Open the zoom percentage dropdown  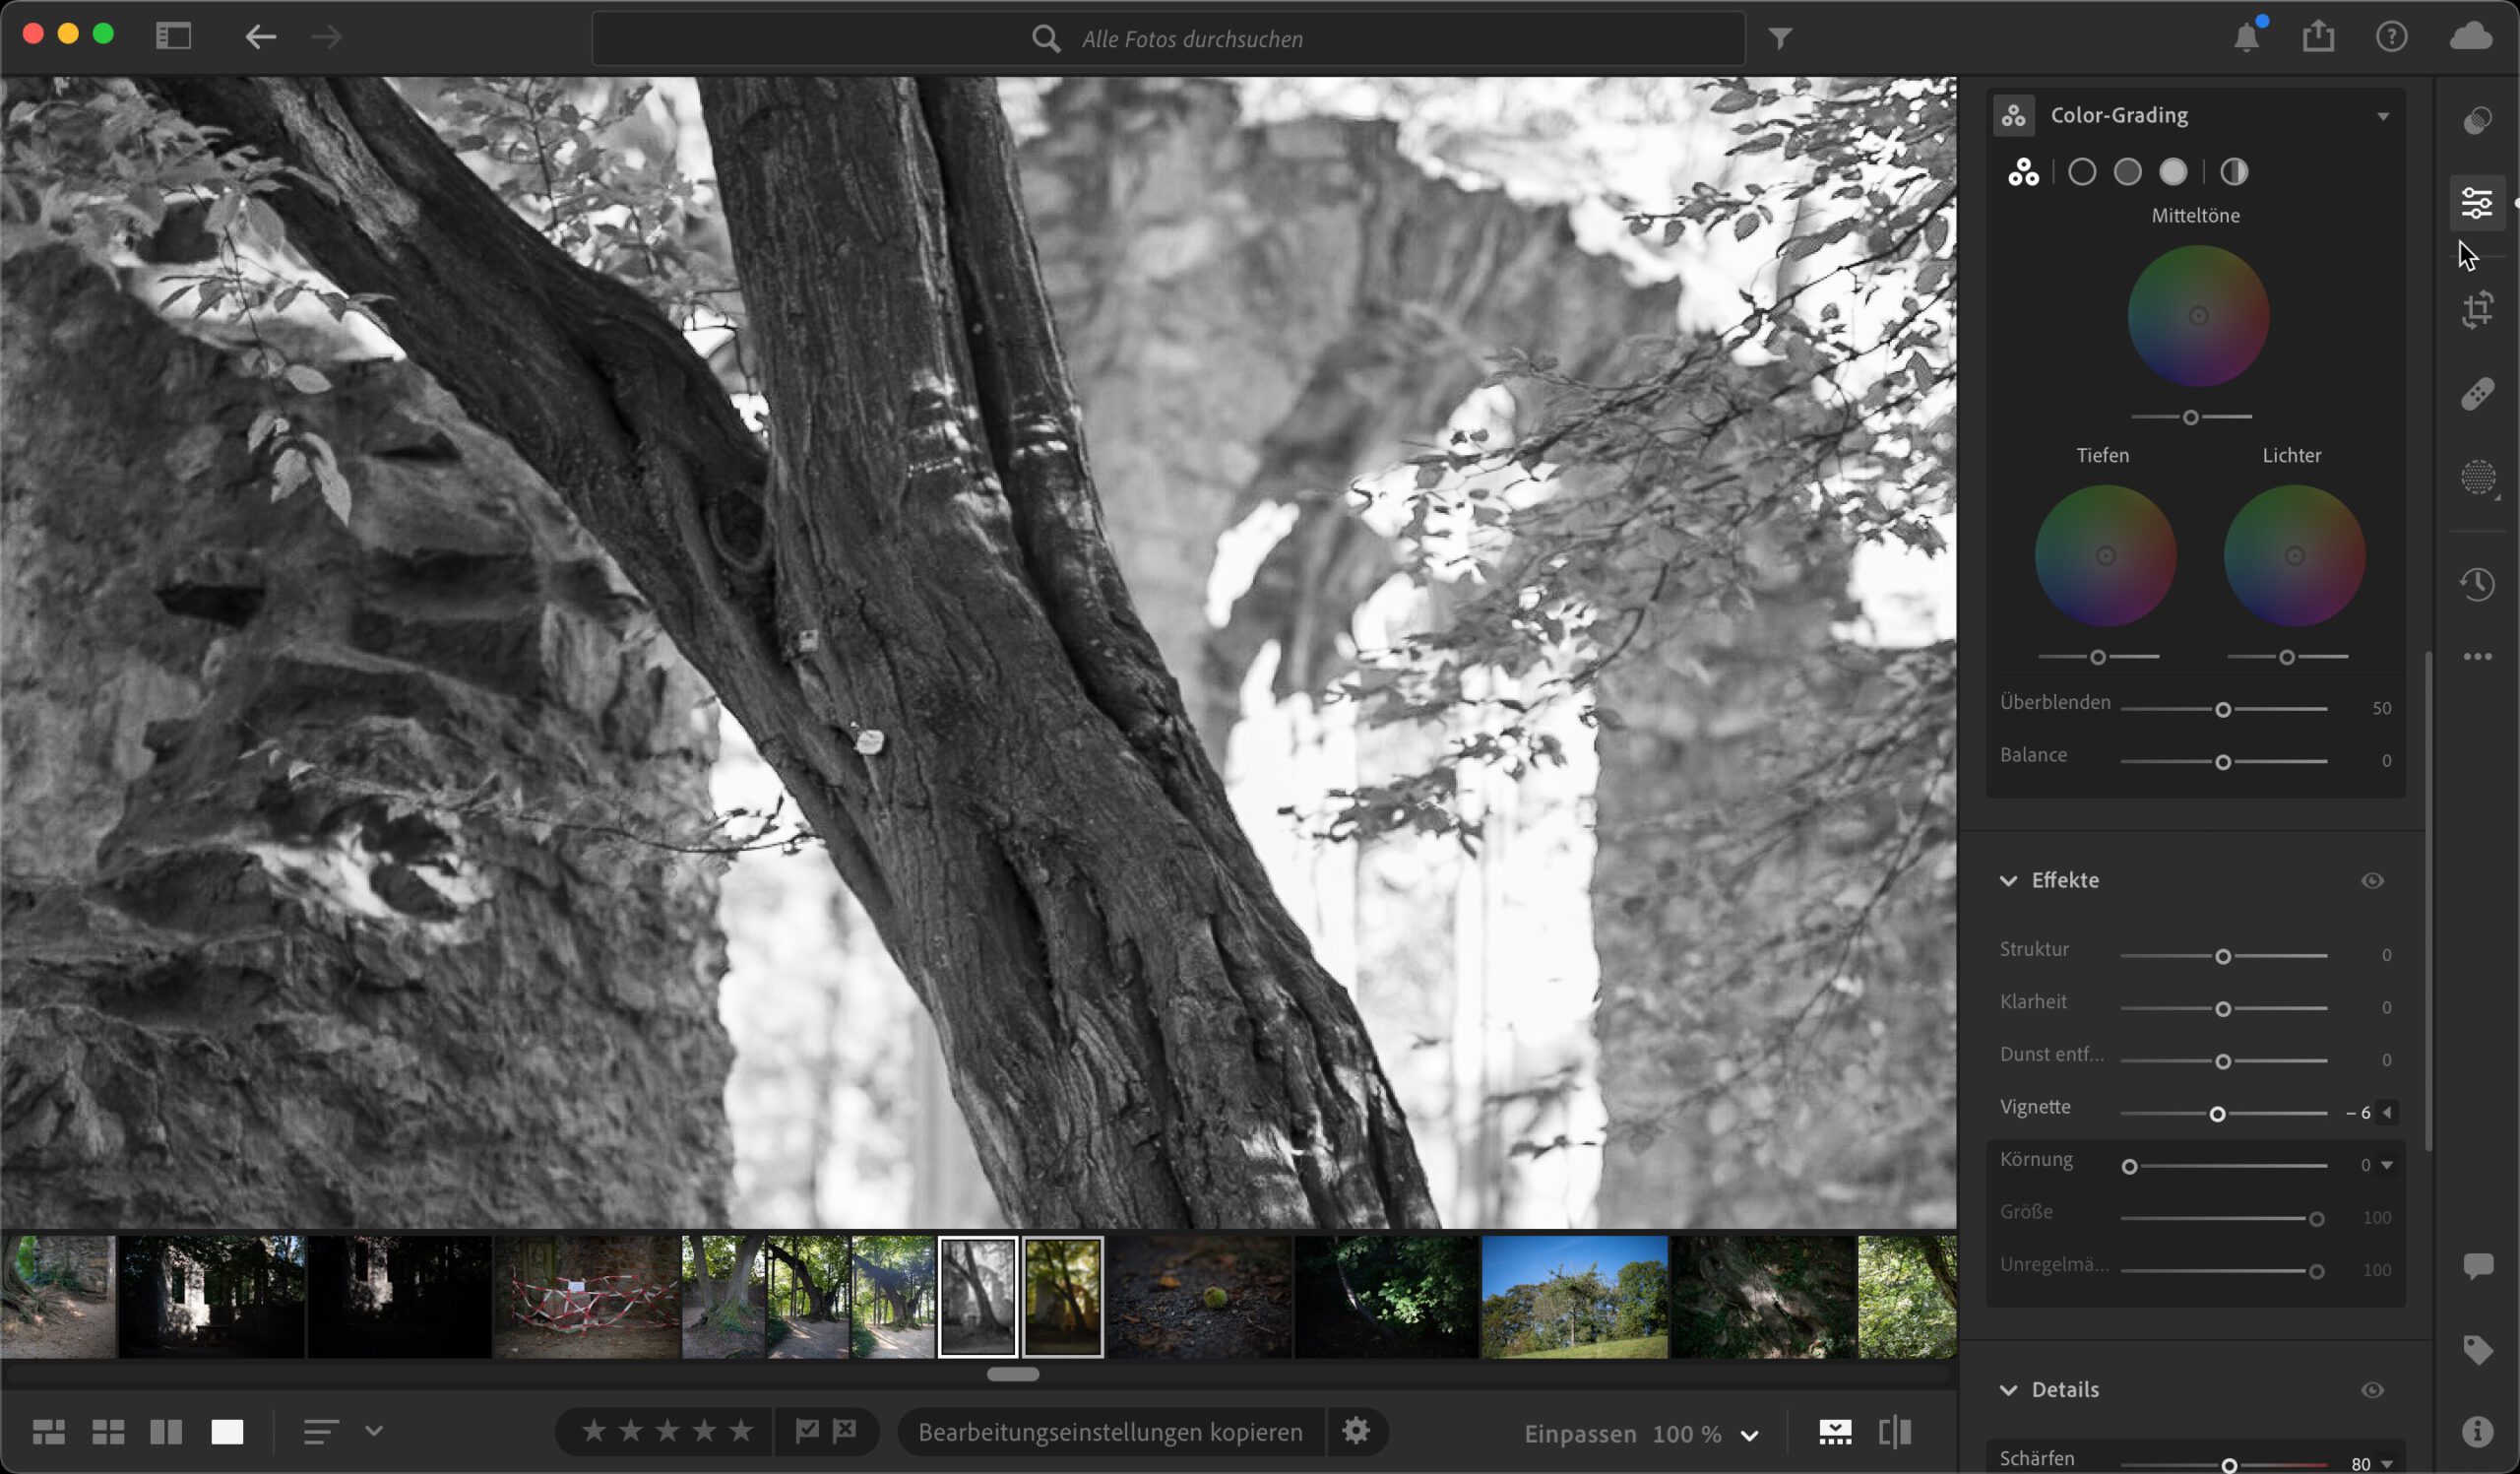(1749, 1435)
